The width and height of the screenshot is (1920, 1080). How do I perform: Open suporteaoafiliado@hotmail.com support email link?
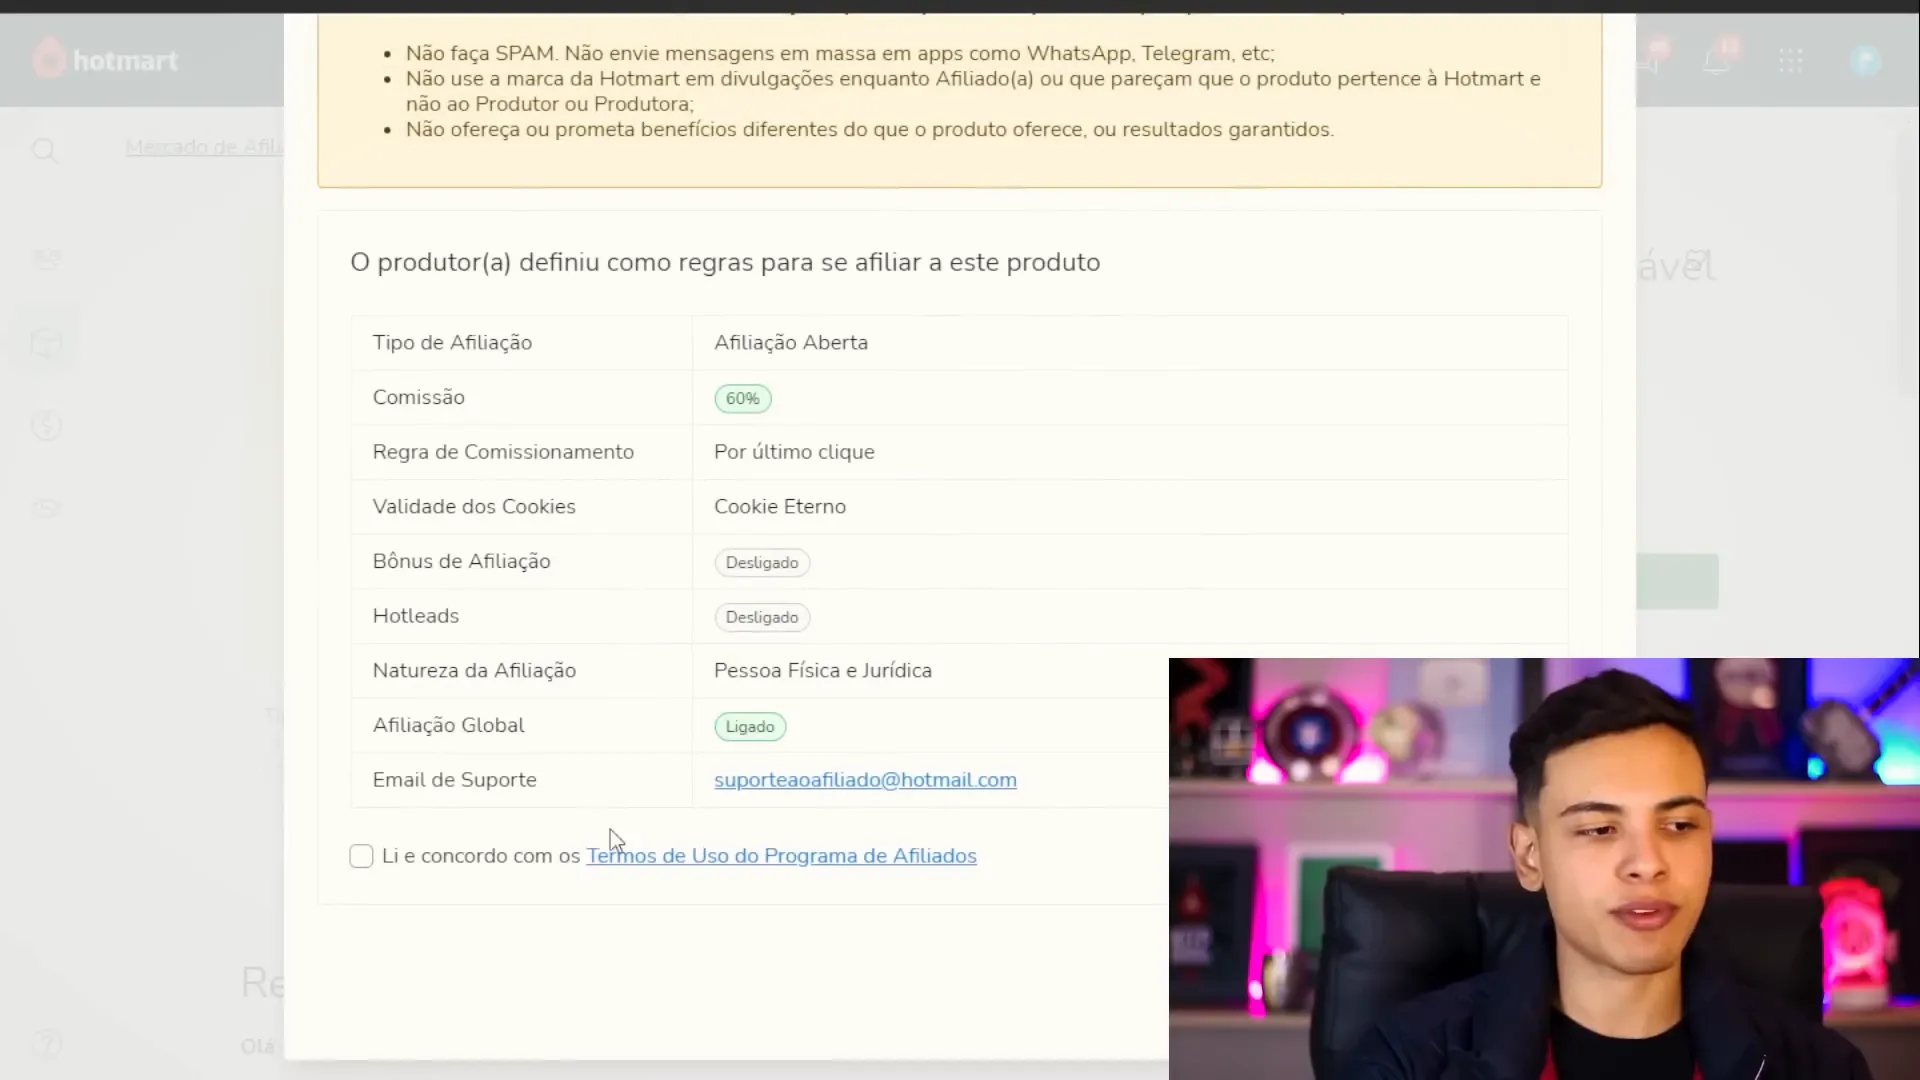865,780
